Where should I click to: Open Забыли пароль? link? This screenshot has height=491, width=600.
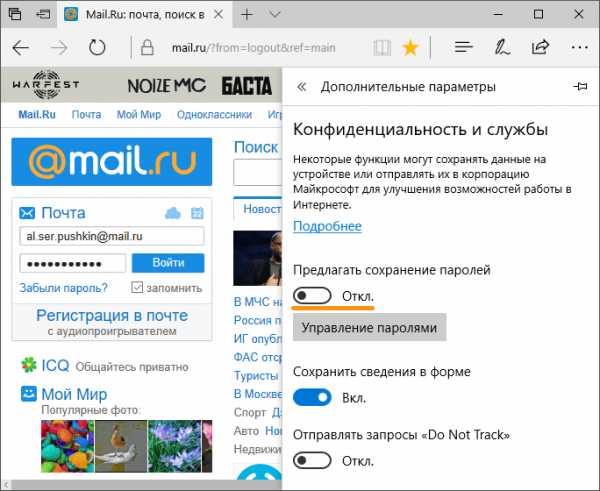[64, 288]
